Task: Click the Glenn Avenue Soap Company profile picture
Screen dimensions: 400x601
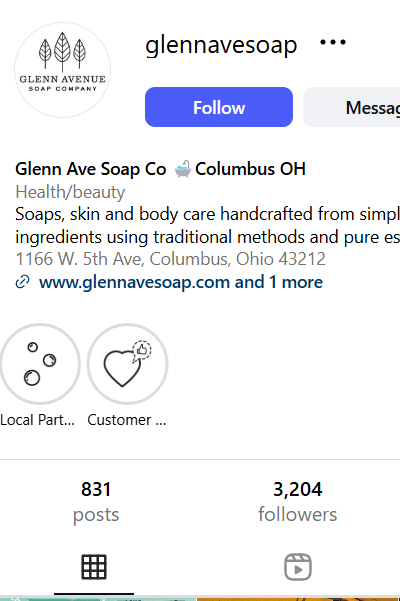Action: pyautogui.click(x=62, y=70)
